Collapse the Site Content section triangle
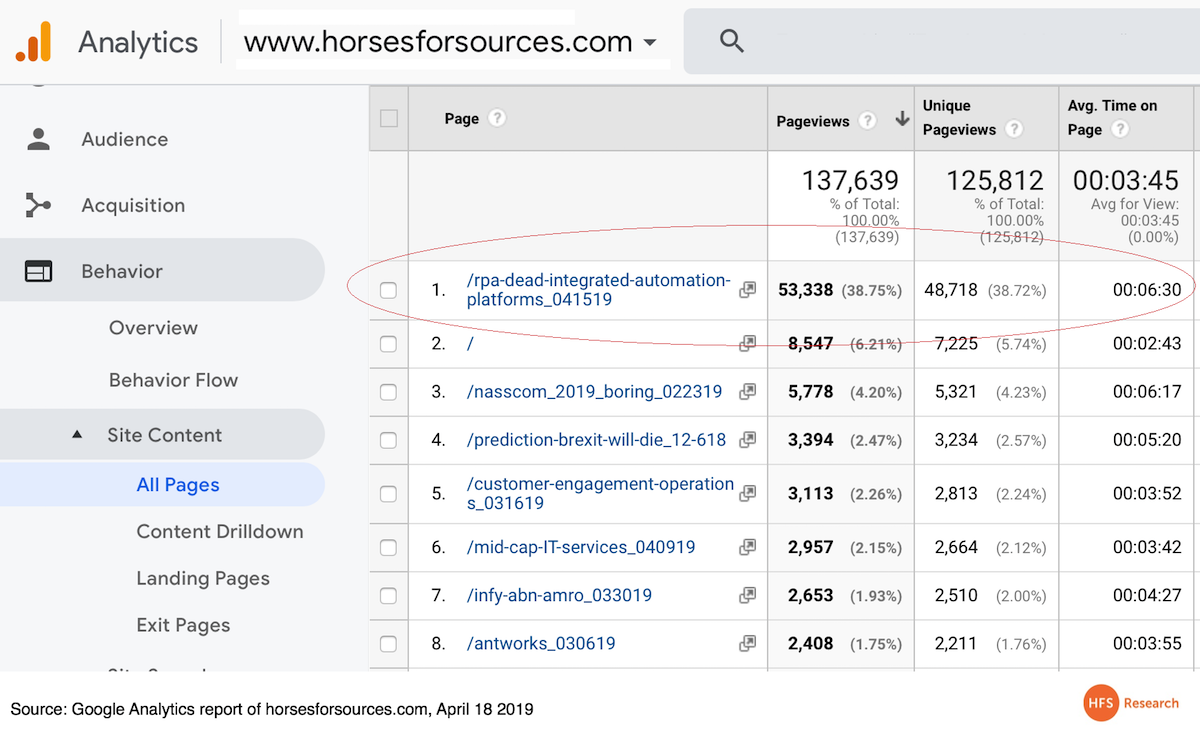 [x=77, y=435]
